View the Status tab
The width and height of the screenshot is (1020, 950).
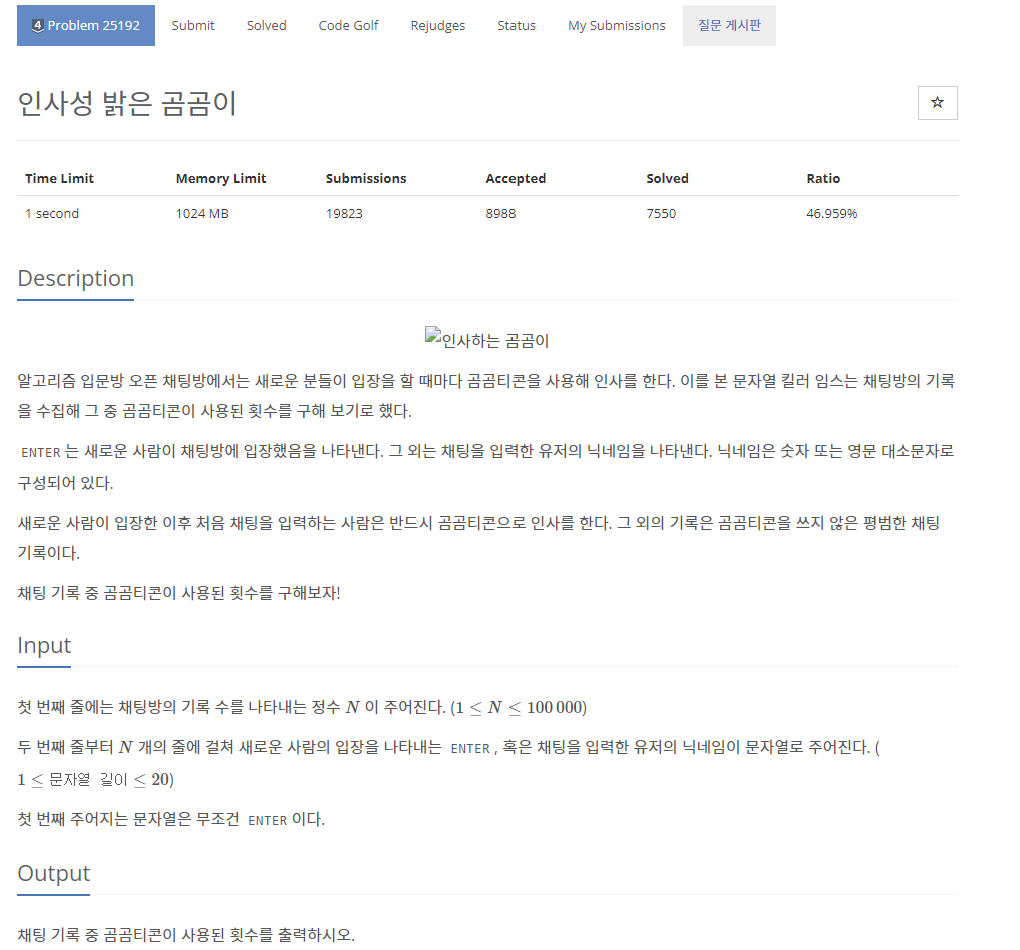(516, 25)
